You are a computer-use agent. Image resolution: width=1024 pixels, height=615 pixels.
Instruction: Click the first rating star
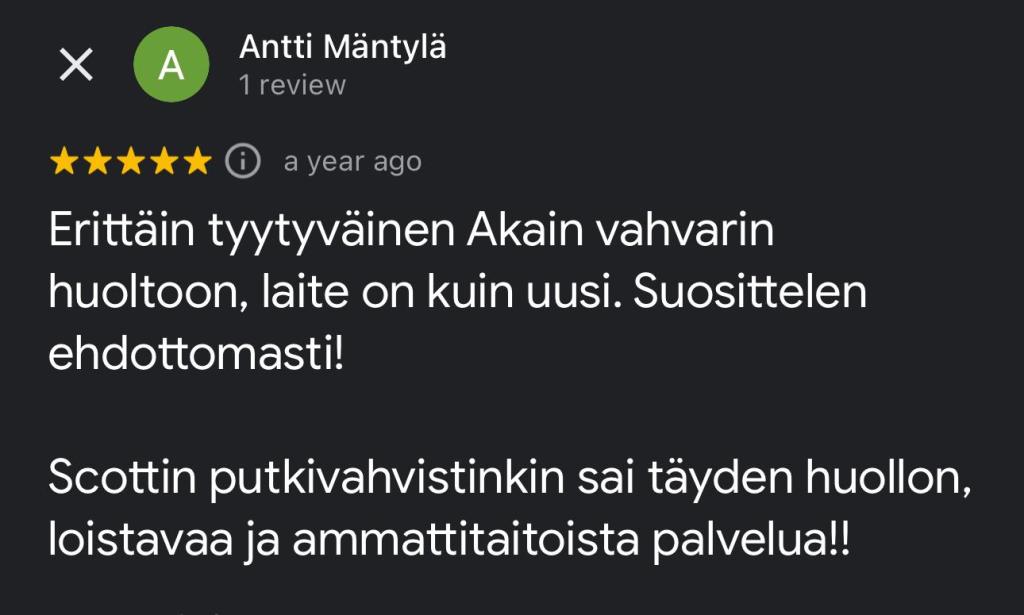click(x=64, y=161)
